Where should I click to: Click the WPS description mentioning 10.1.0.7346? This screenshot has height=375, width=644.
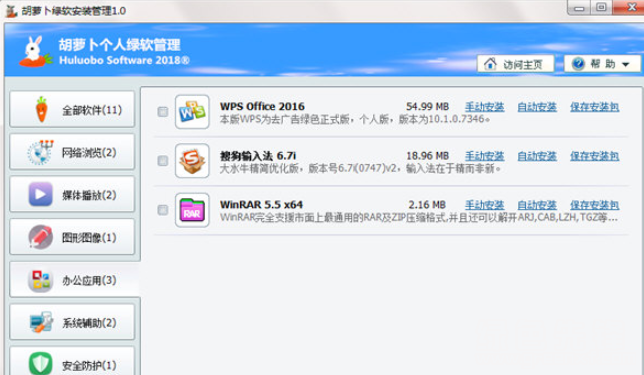(355, 119)
